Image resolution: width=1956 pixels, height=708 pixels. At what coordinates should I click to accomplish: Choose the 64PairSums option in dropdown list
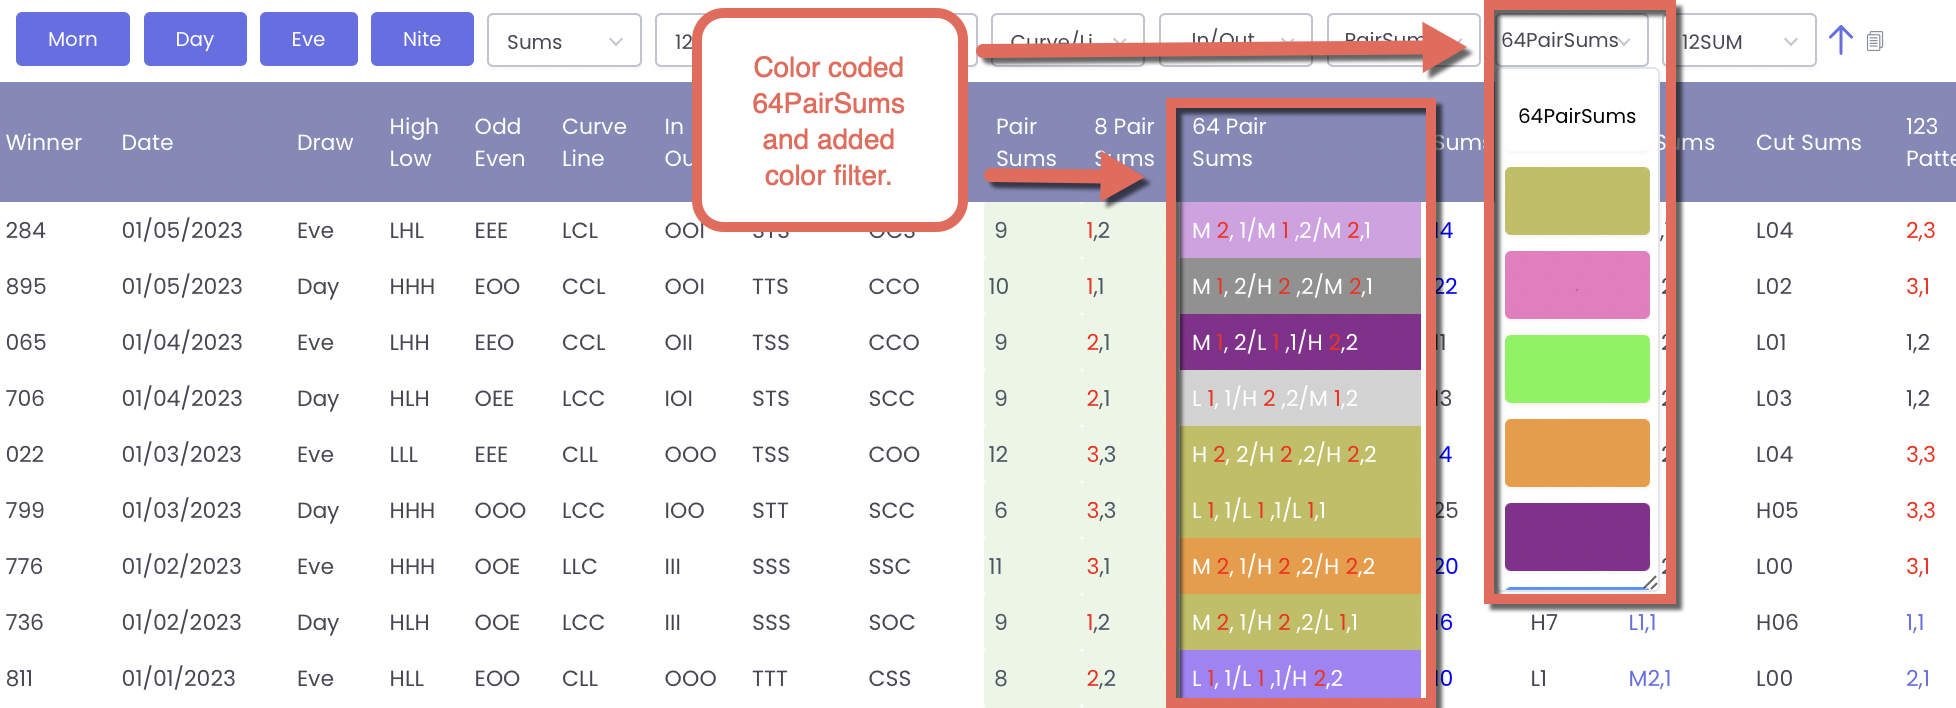pos(1577,116)
